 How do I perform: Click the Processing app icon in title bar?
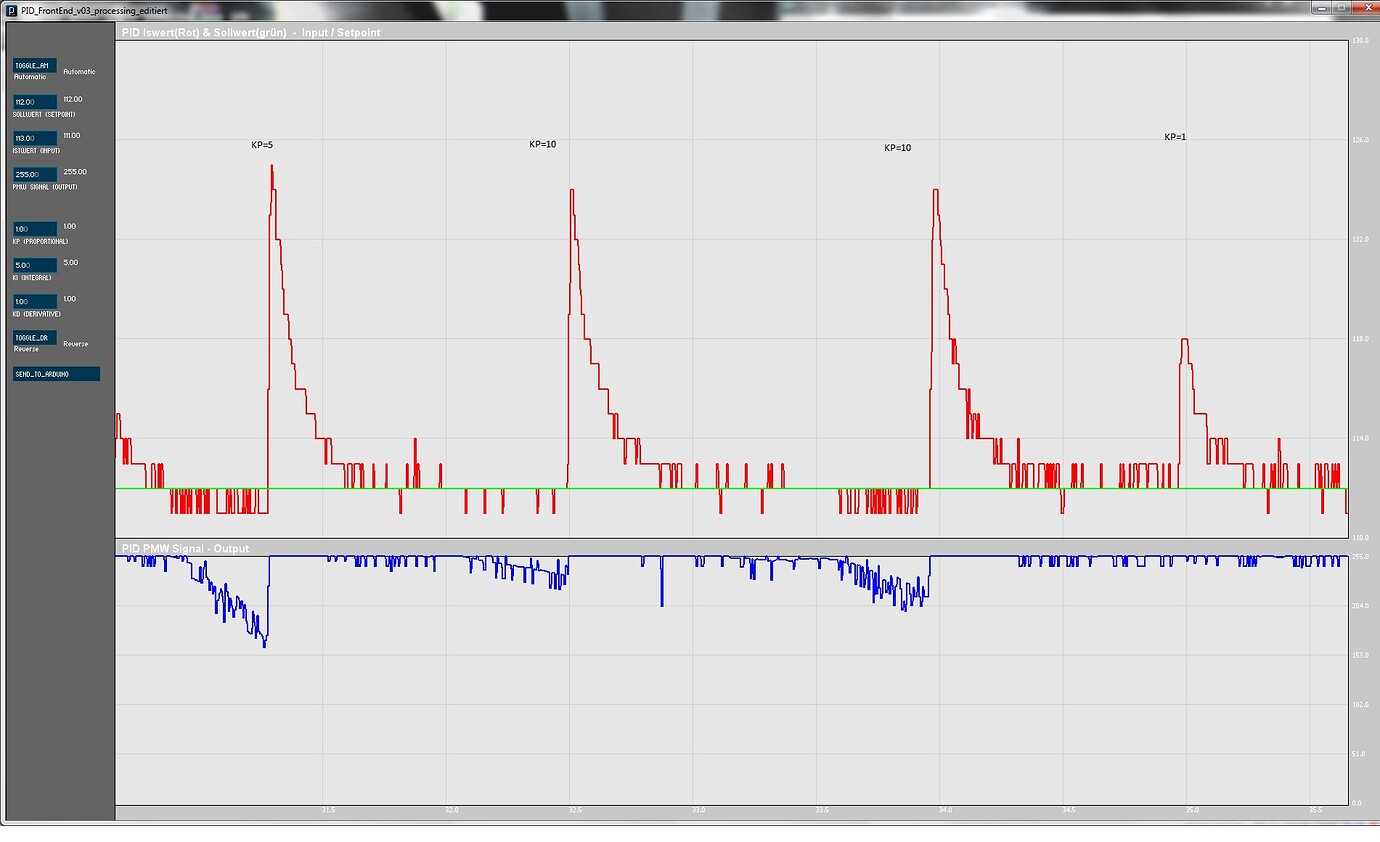click(x=12, y=9)
